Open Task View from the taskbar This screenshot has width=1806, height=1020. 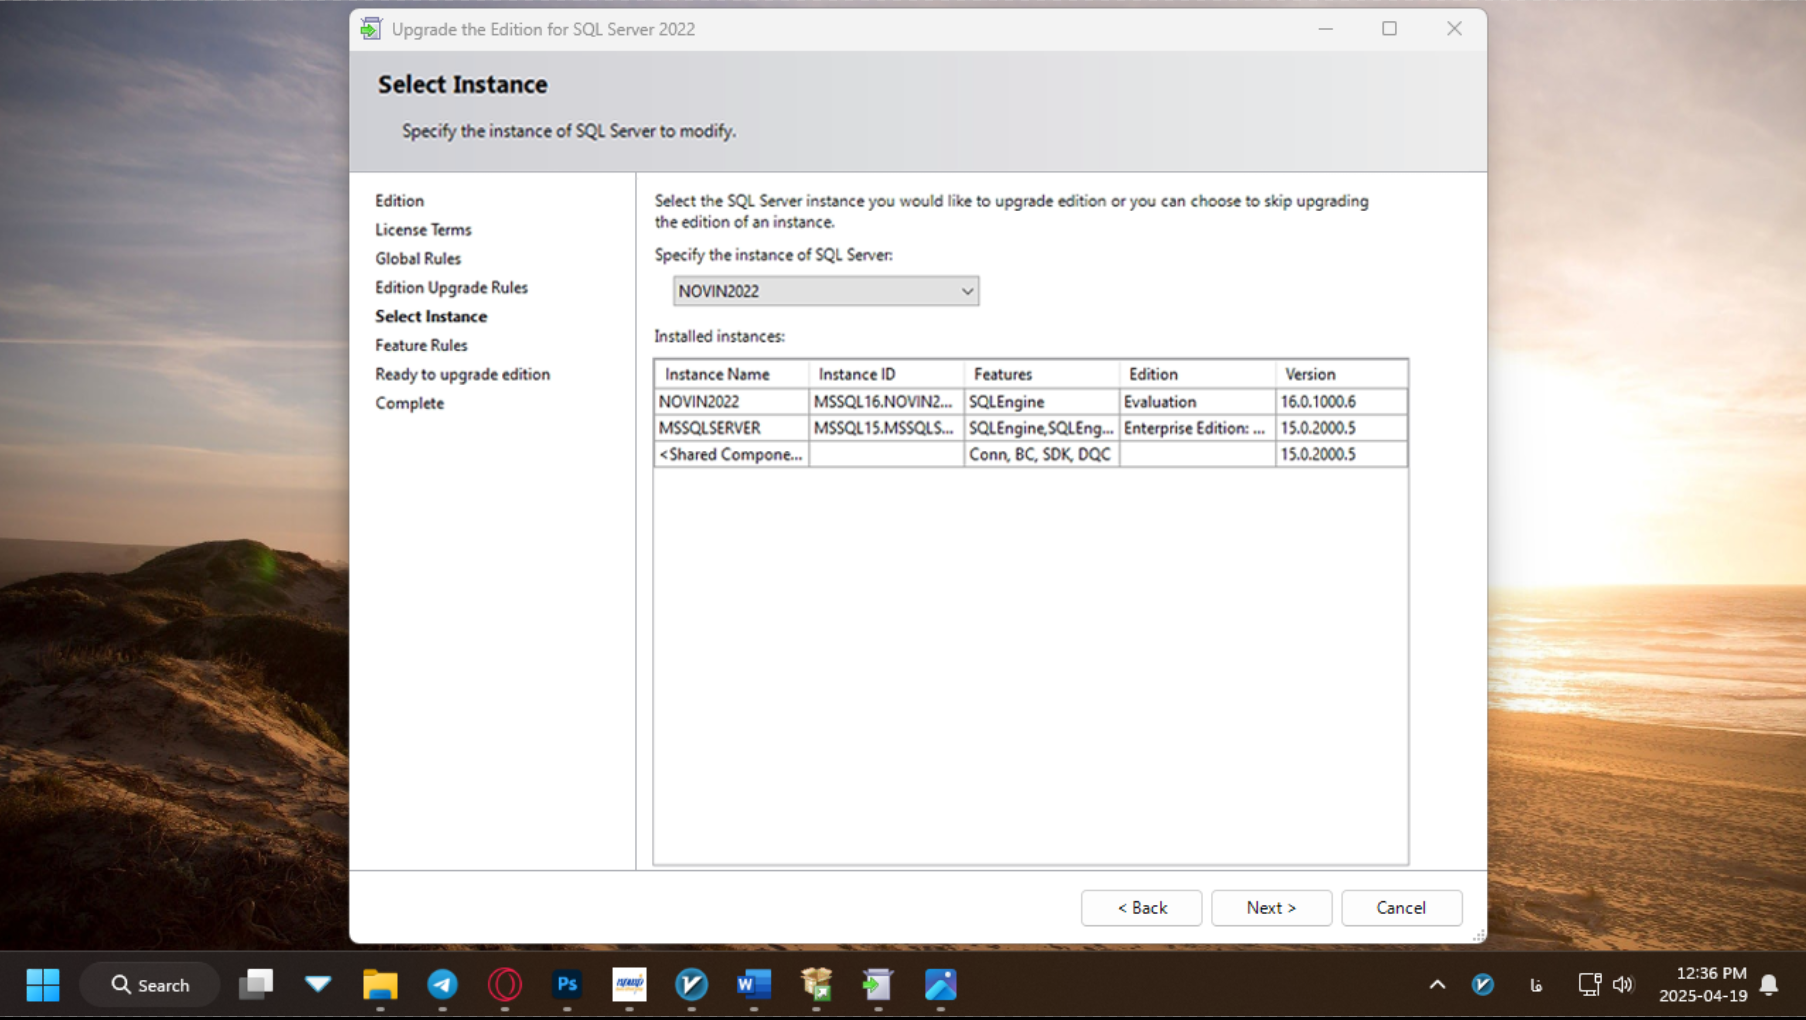[x=256, y=985]
